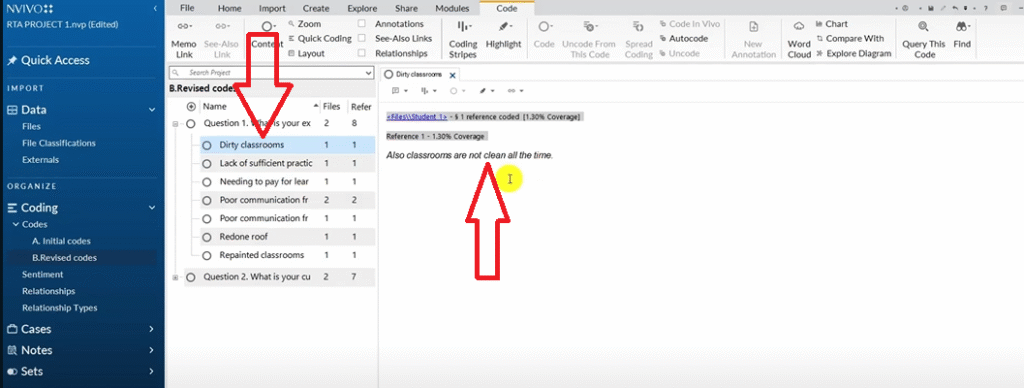The height and width of the screenshot is (388, 1024).
Task: Open Externals in sidebar
Action: 40,160
